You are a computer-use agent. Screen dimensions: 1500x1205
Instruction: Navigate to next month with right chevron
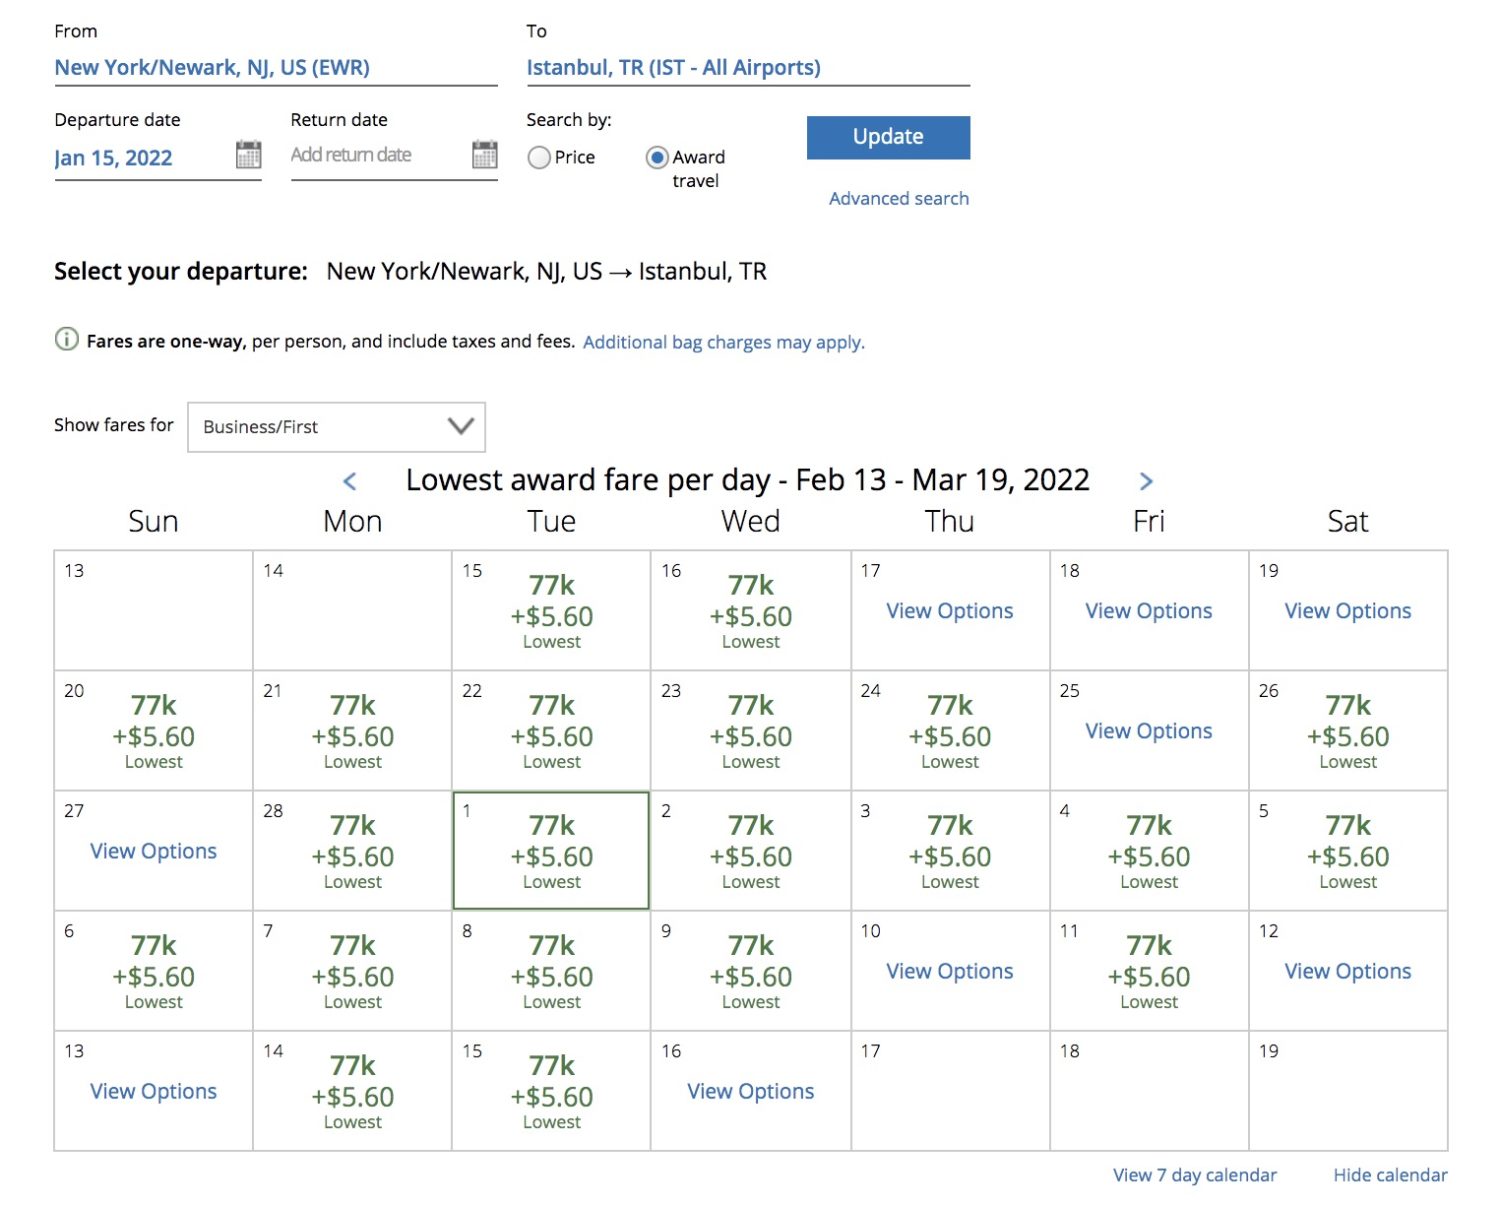(x=1146, y=481)
